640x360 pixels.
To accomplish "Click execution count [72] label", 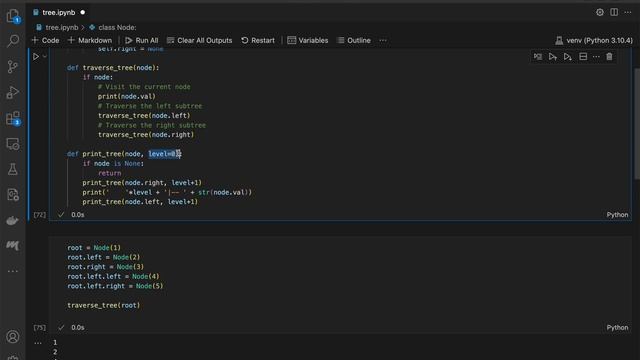I will tap(40, 215).
